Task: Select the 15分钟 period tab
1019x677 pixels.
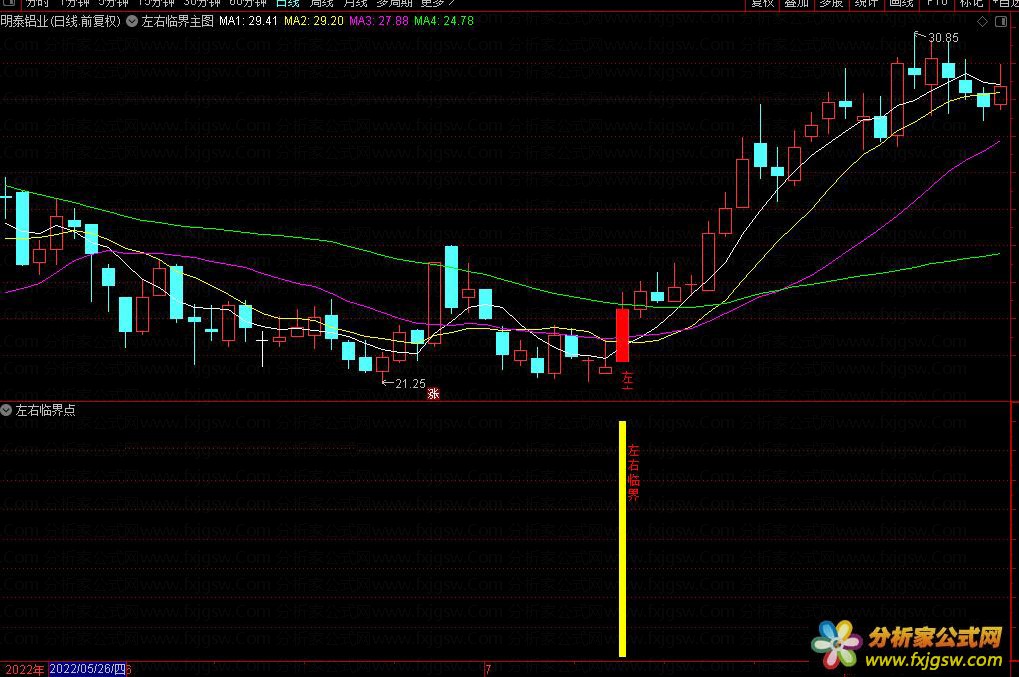Action: (x=156, y=3)
